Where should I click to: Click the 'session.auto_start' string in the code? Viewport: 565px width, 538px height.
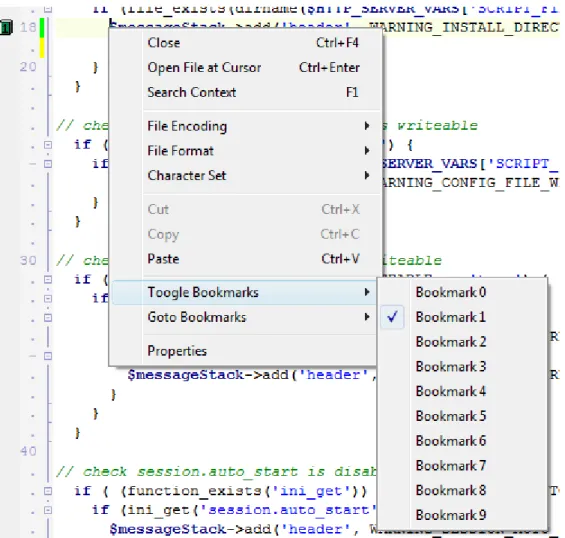pyautogui.click(x=289, y=510)
